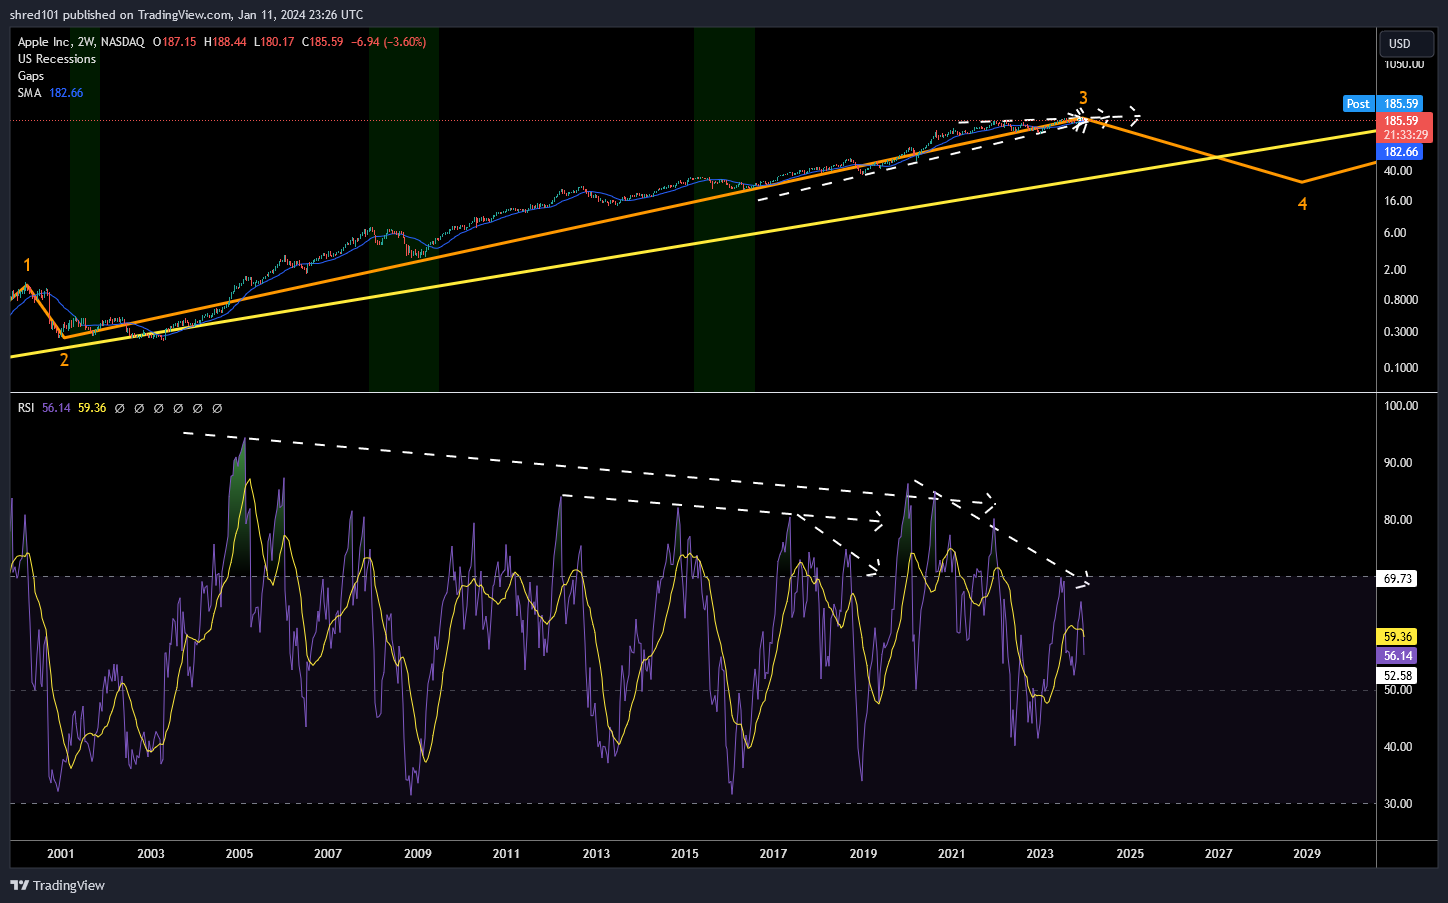Click the 0.8000 price axis label
This screenshot has height=903, width=1448.
(1401, 300)
